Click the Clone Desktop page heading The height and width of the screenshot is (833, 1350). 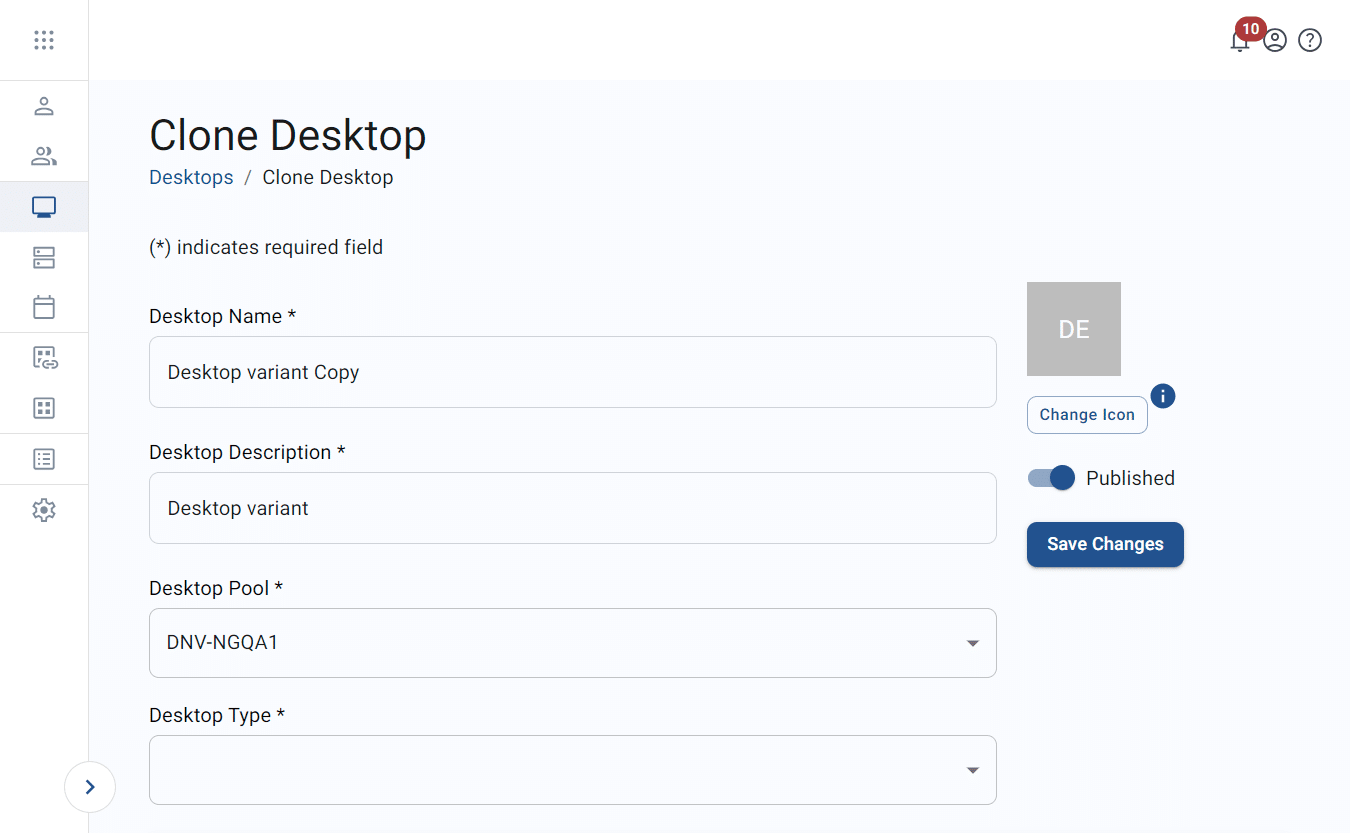[288, 135]
